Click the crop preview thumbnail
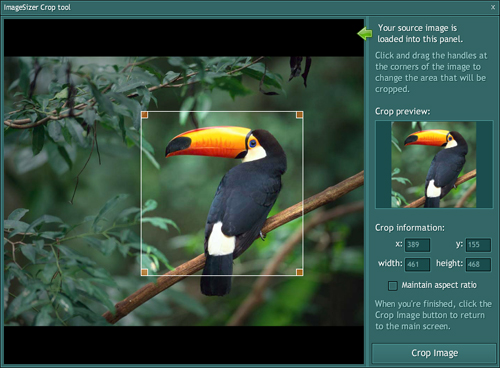This screenshot has width=500, height=368. [434, 165]
